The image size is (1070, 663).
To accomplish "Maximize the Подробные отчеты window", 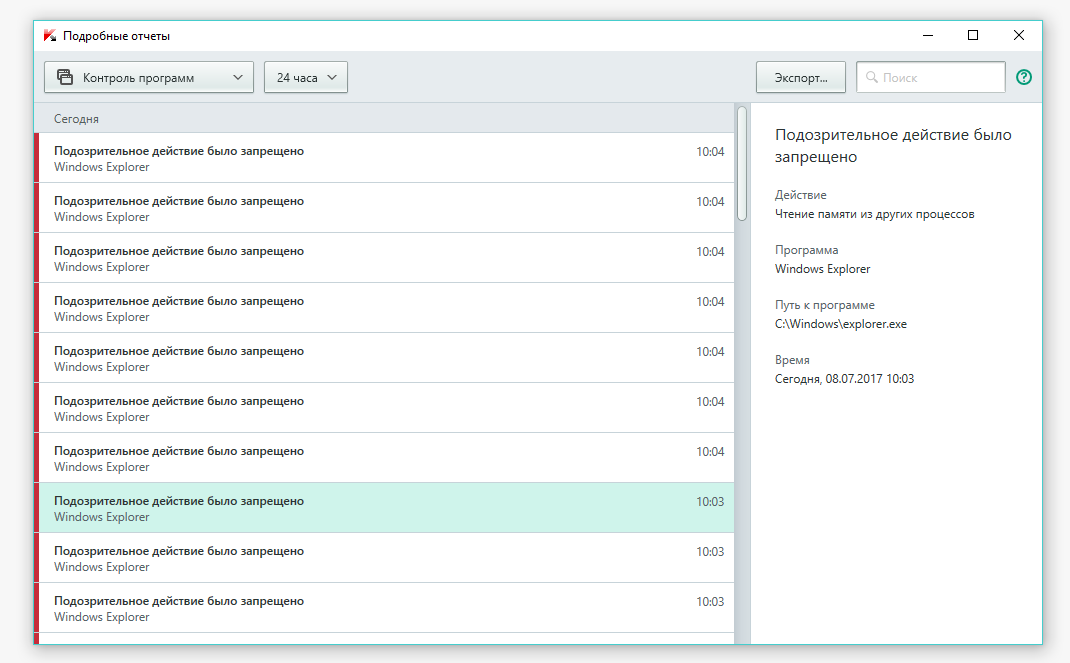I will click(973, 35).
